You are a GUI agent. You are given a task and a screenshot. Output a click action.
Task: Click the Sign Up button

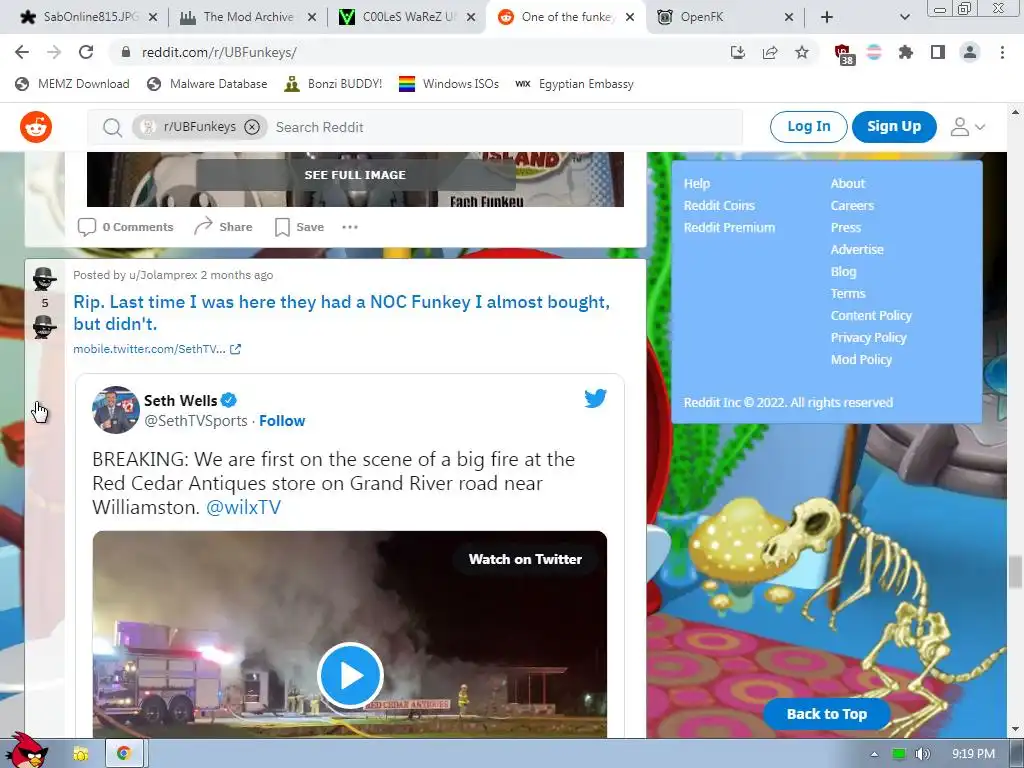894,127
